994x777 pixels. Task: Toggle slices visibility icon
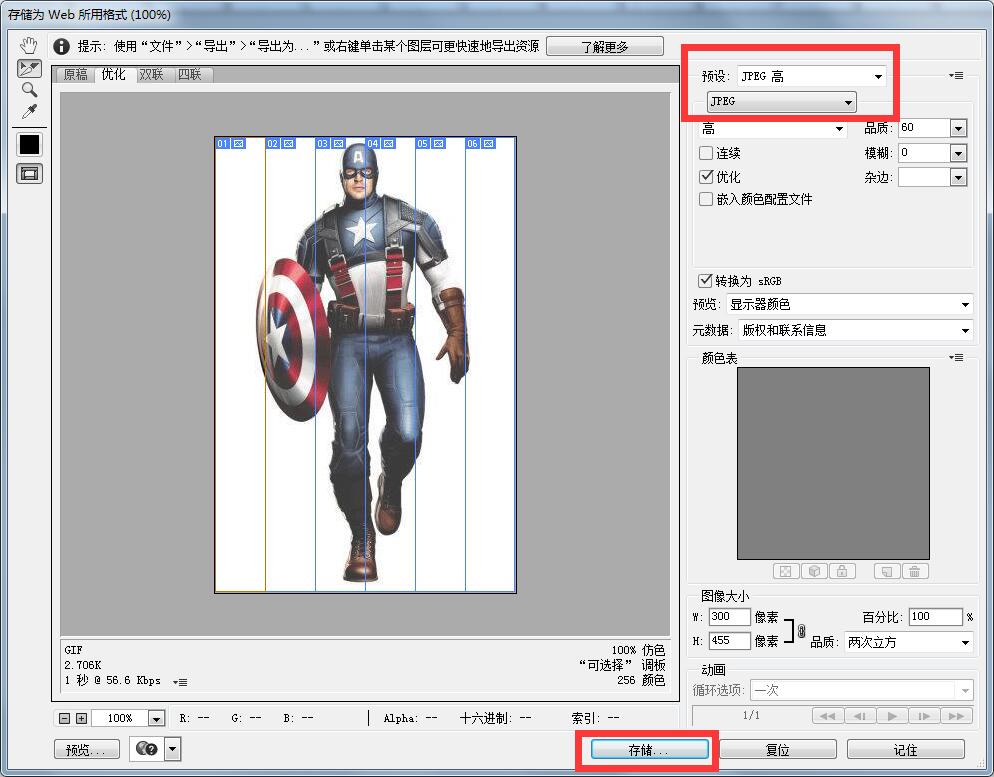point(29,173)
